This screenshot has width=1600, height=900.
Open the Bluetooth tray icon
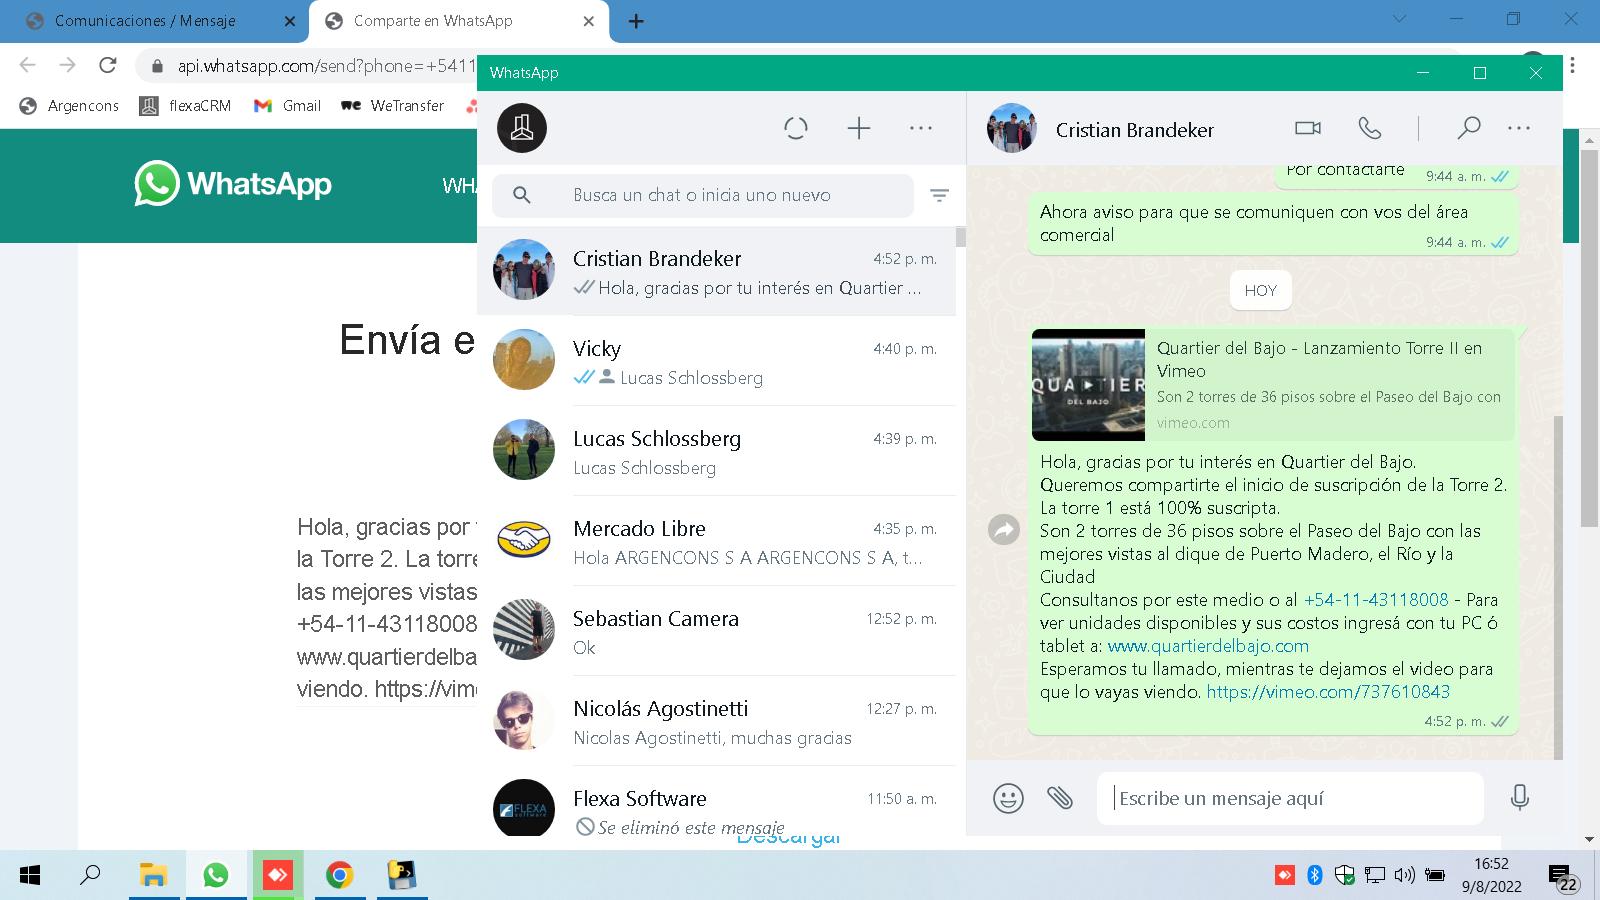(x=1315, y=875)
